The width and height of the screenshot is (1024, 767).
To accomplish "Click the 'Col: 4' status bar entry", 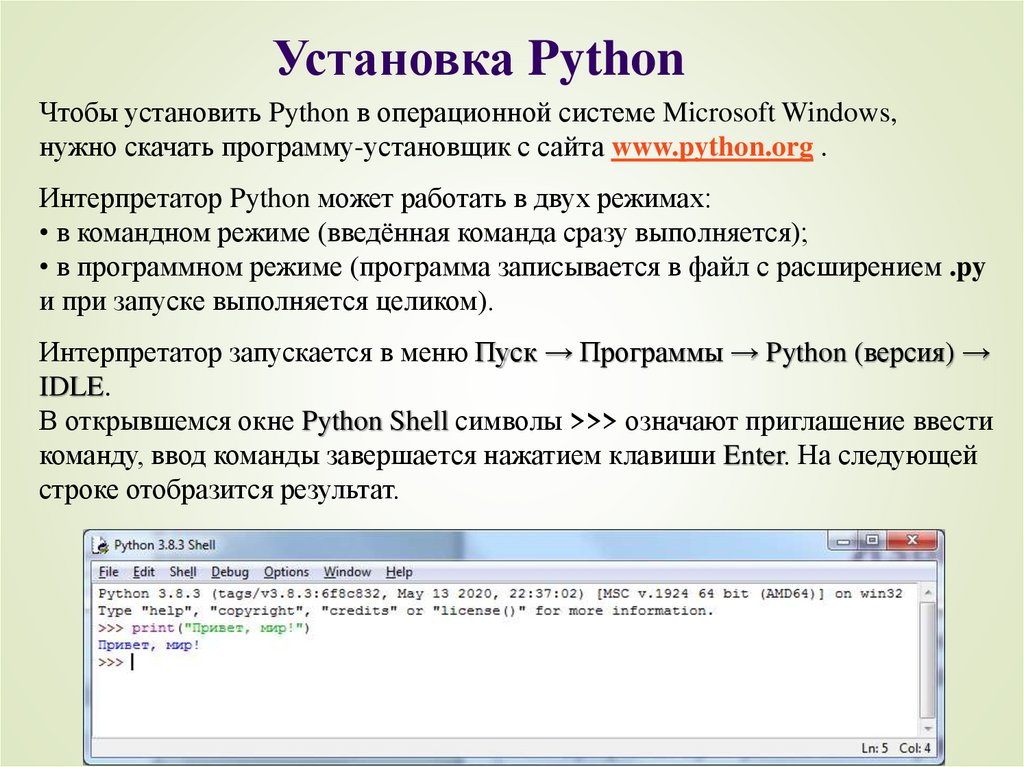I will [915, 749].
